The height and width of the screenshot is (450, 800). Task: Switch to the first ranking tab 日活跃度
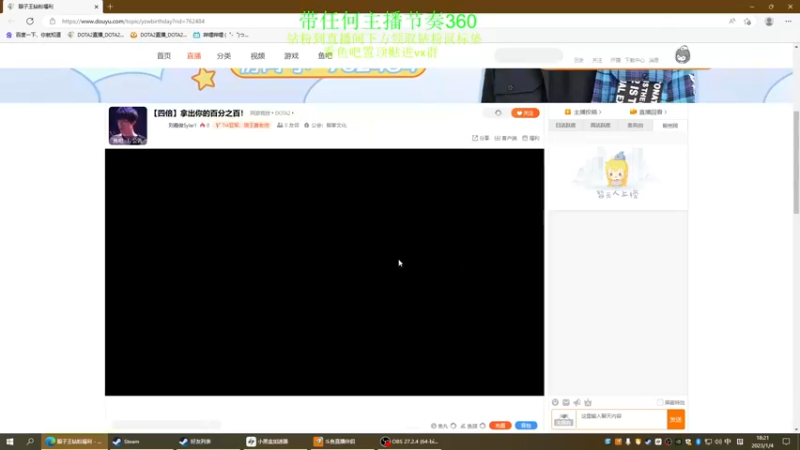(565, 126)
